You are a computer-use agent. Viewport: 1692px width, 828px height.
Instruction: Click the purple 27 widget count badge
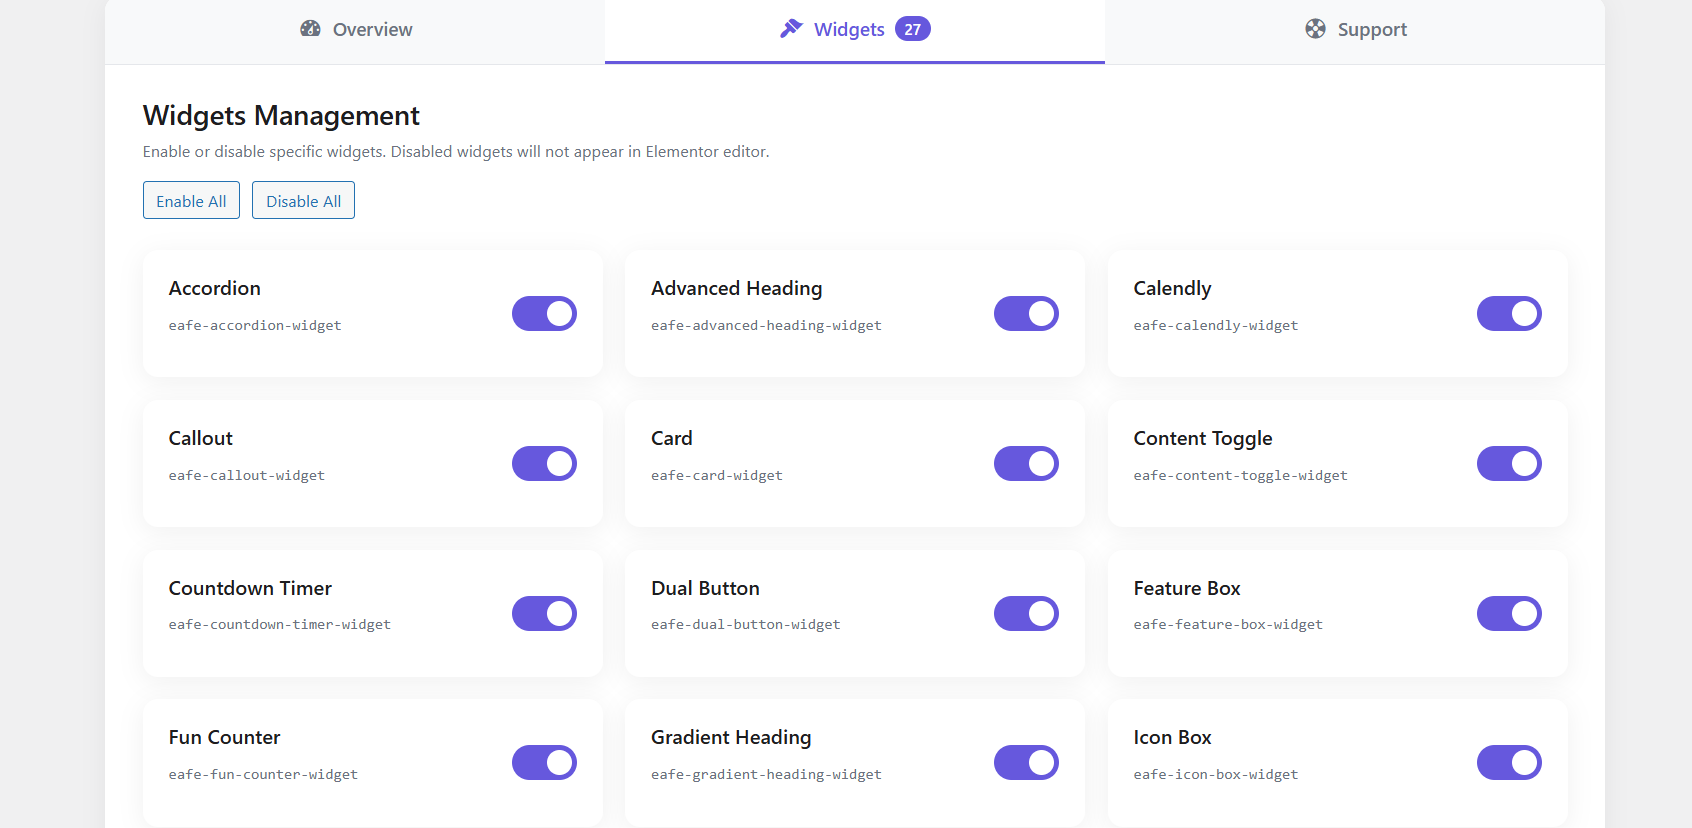[911, 29]
